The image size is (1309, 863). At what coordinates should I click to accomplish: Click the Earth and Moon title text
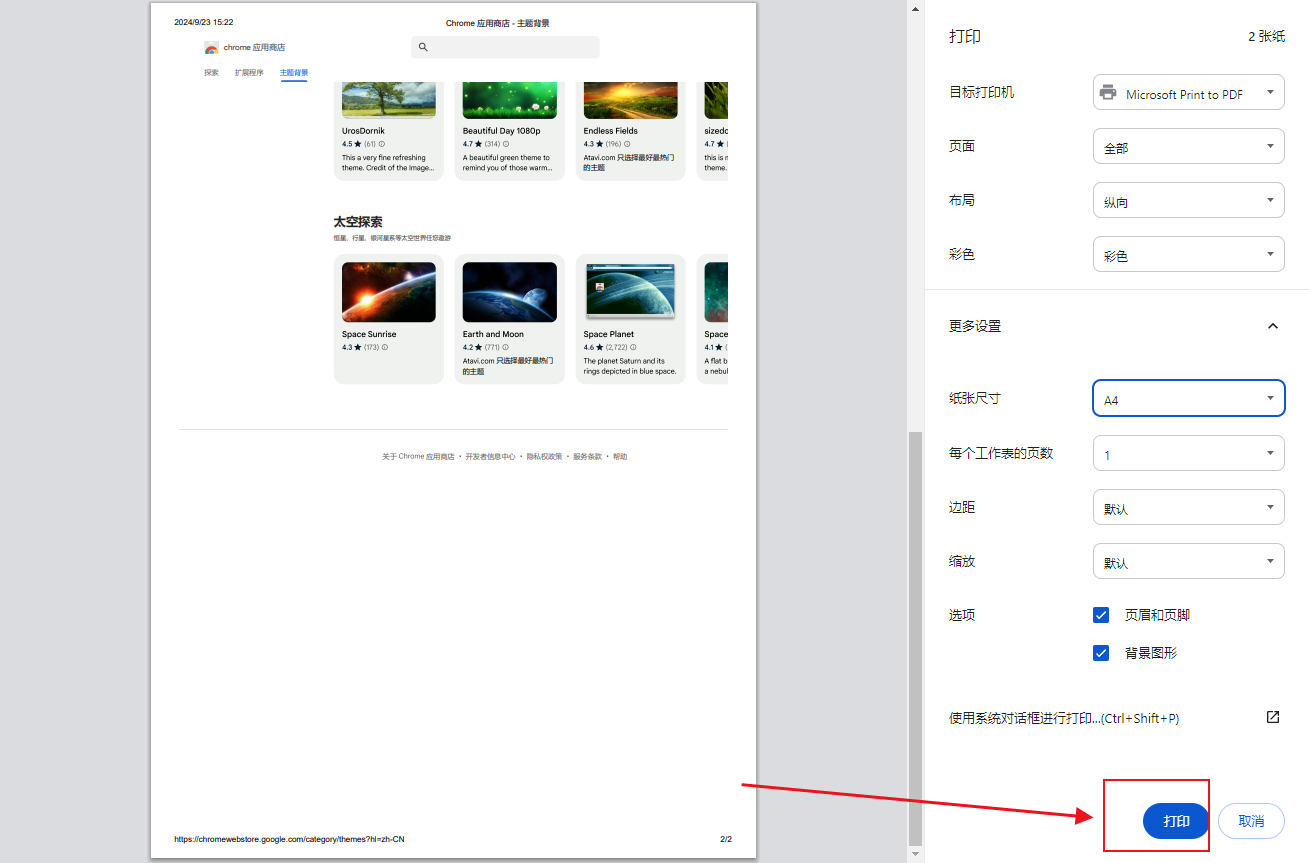tap(493, 334)
